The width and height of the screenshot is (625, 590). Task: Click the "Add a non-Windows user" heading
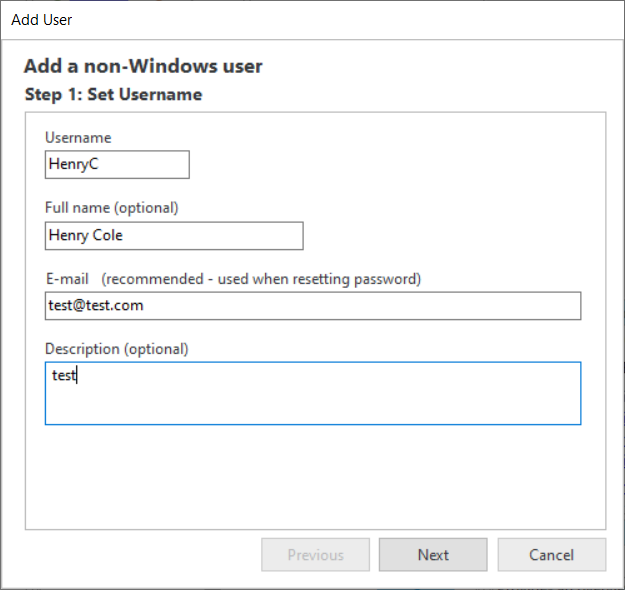(143, 66)
